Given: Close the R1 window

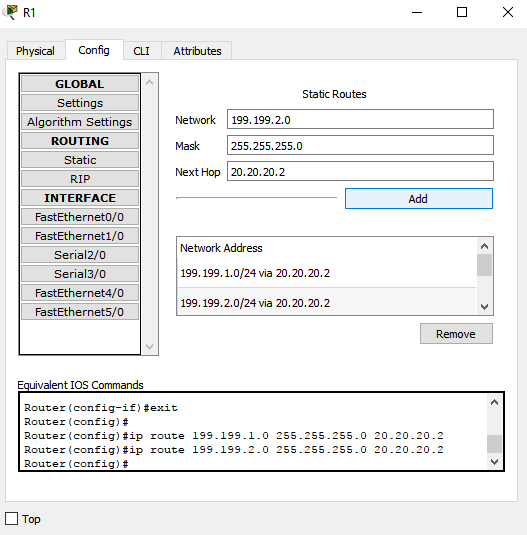Looking at the screenshot, I should click(x=508, y=13).
